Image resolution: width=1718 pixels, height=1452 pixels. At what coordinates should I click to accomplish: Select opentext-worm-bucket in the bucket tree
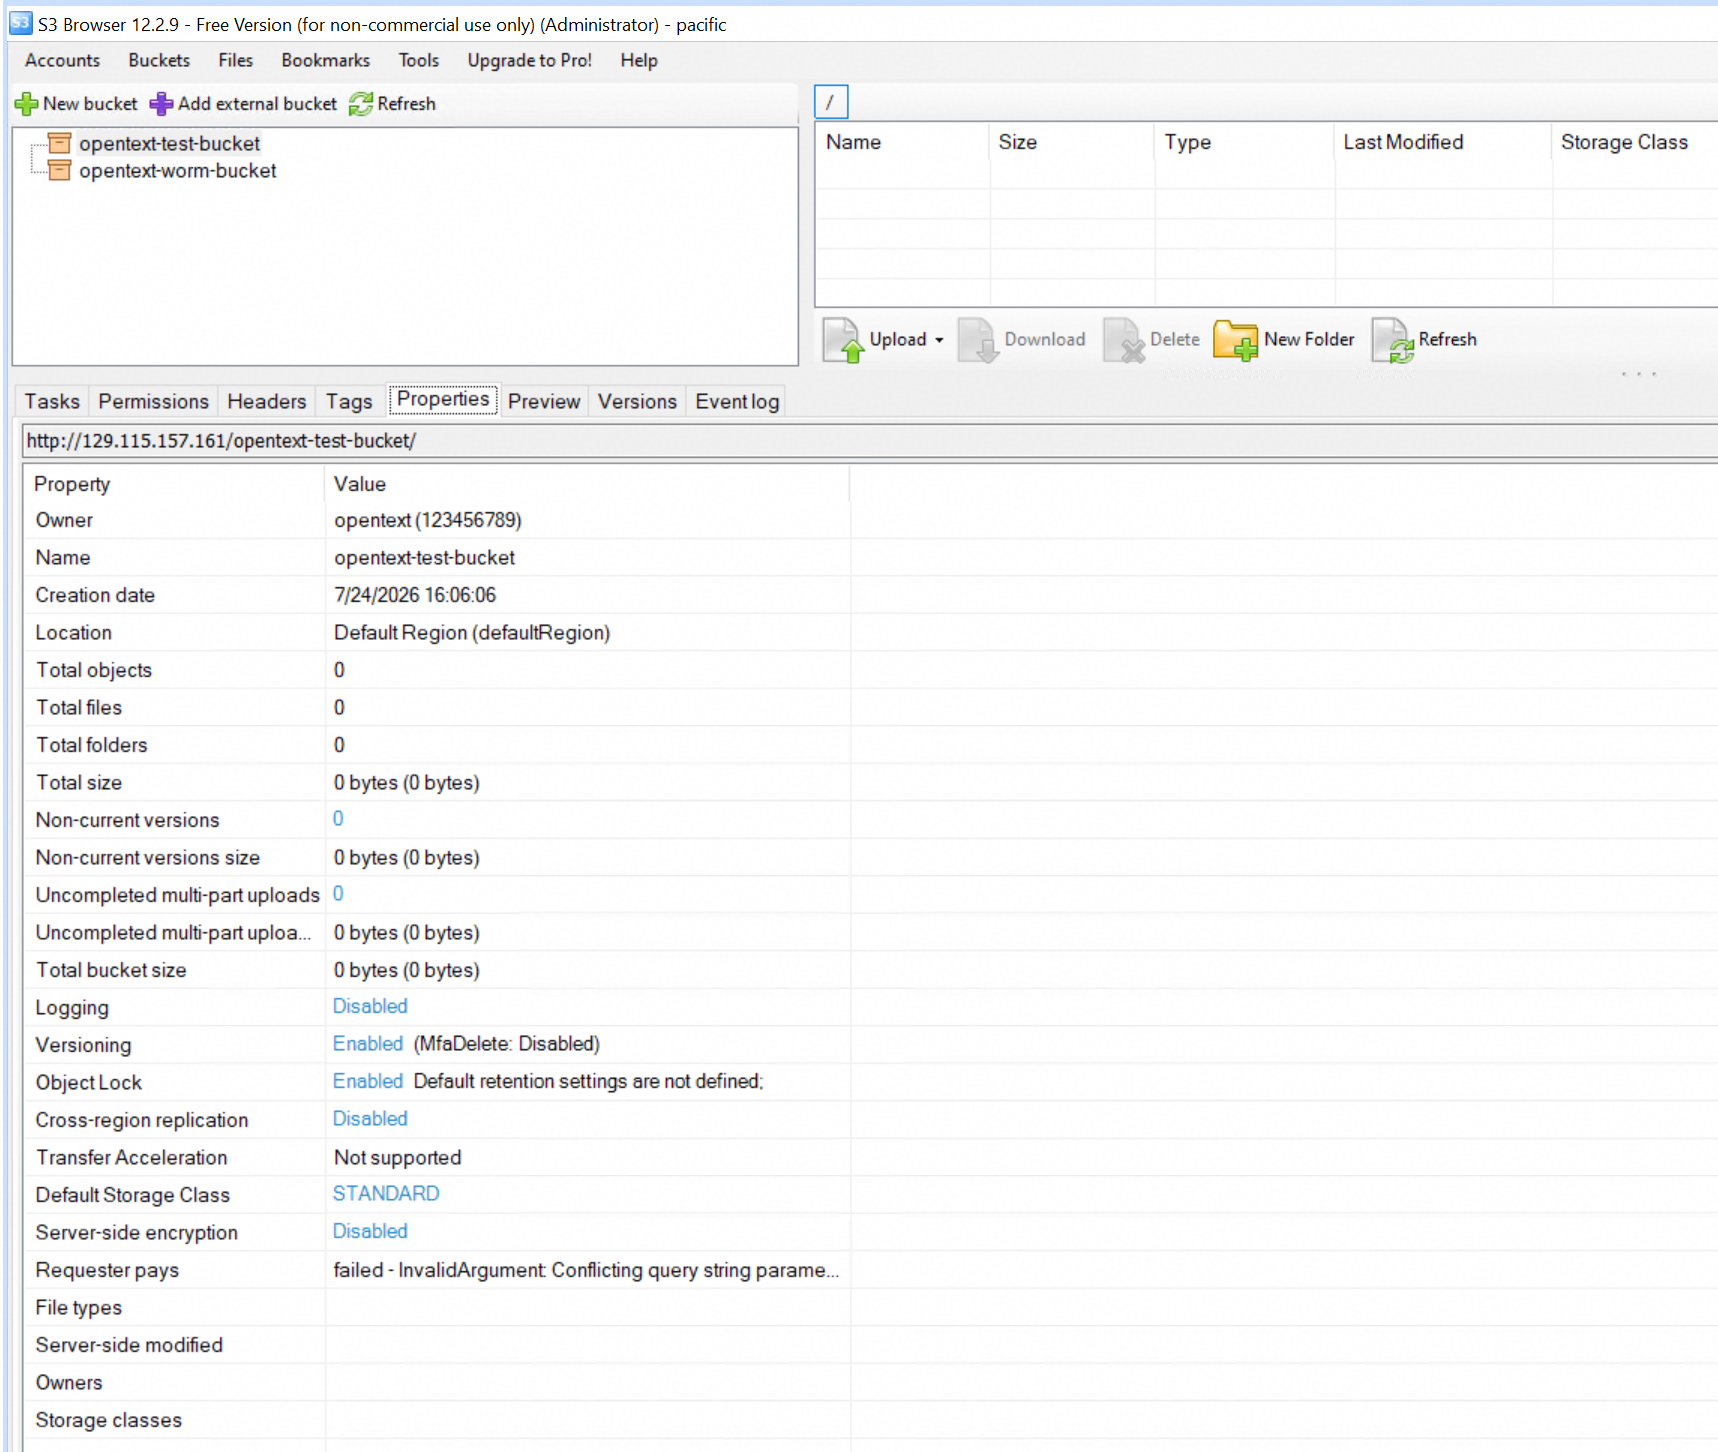coord(178,171)
